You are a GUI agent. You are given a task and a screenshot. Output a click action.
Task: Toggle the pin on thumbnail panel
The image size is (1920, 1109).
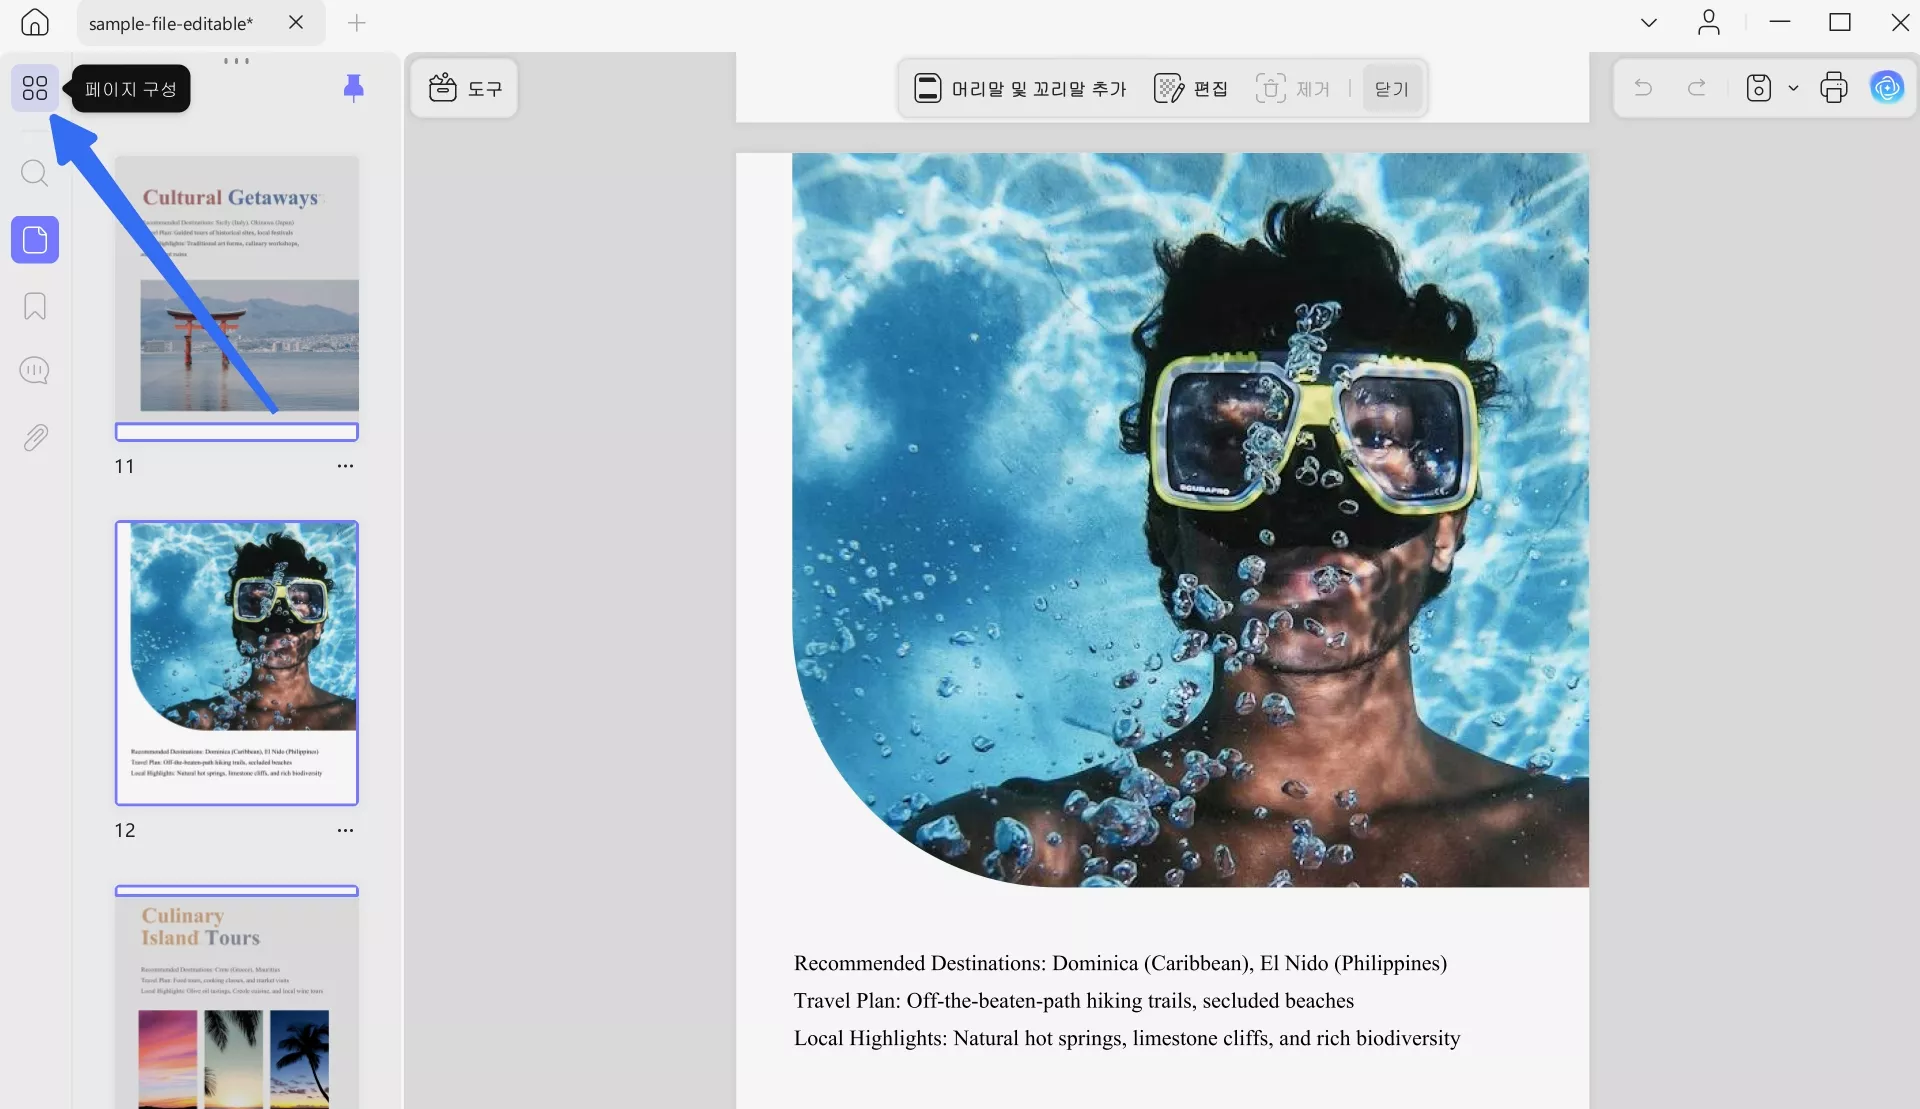(x=353, y=88)
